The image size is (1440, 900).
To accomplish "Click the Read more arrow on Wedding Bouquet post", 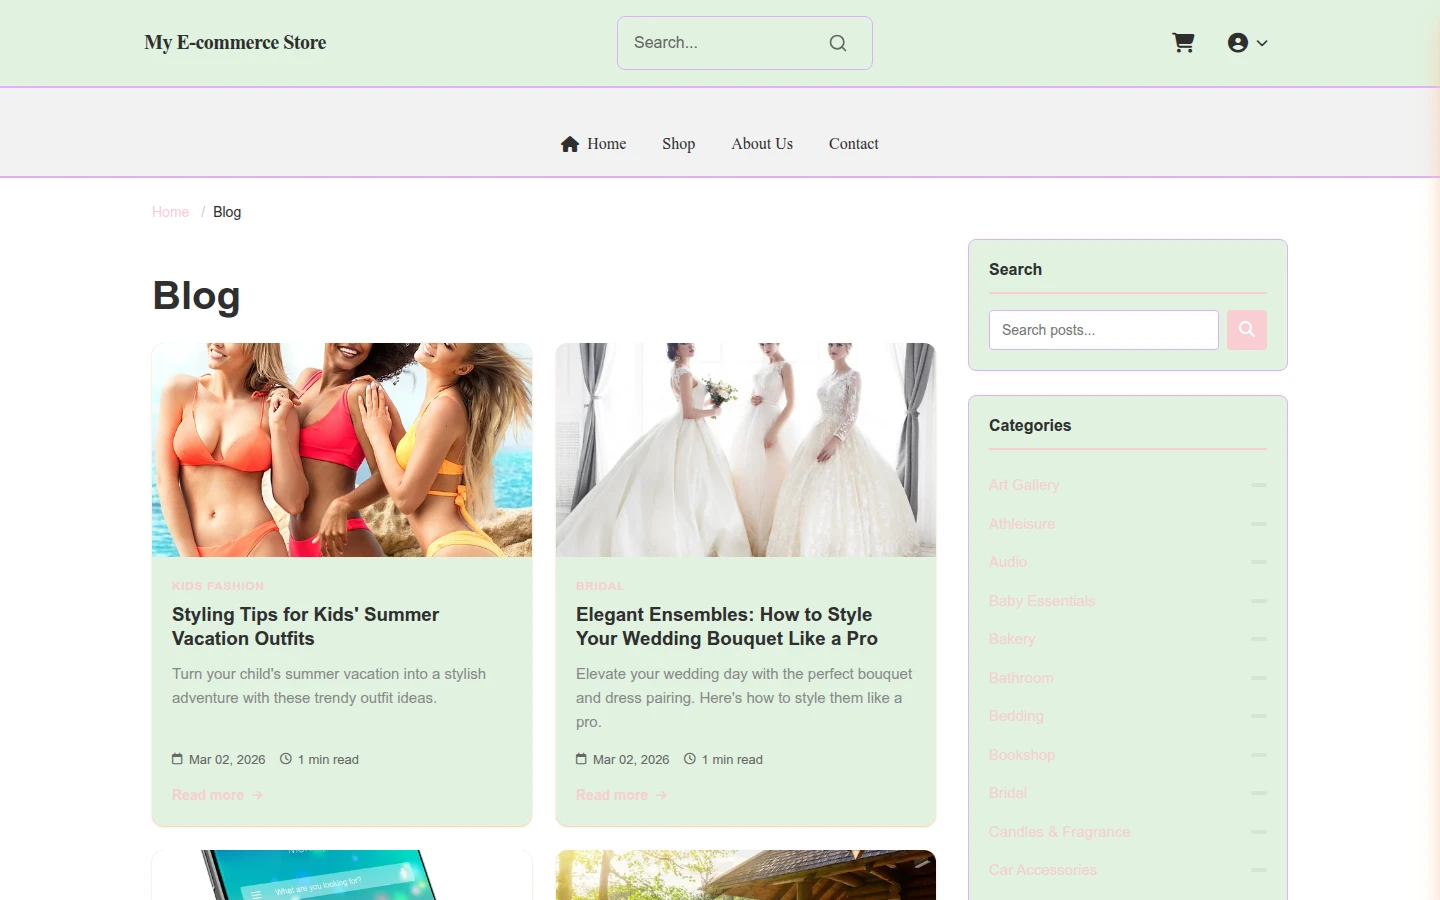I will coord(661,795).
